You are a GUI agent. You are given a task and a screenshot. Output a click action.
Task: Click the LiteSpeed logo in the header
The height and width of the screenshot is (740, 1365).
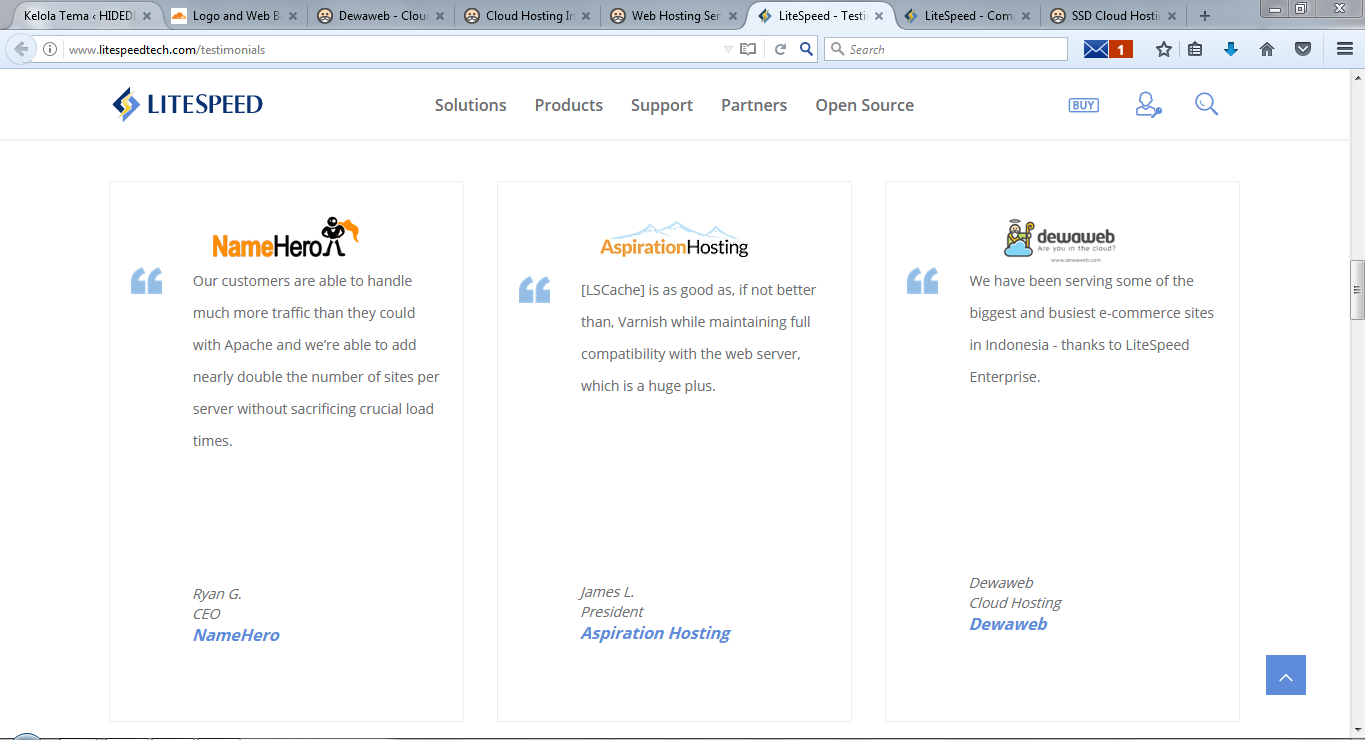tap(187, 105)
